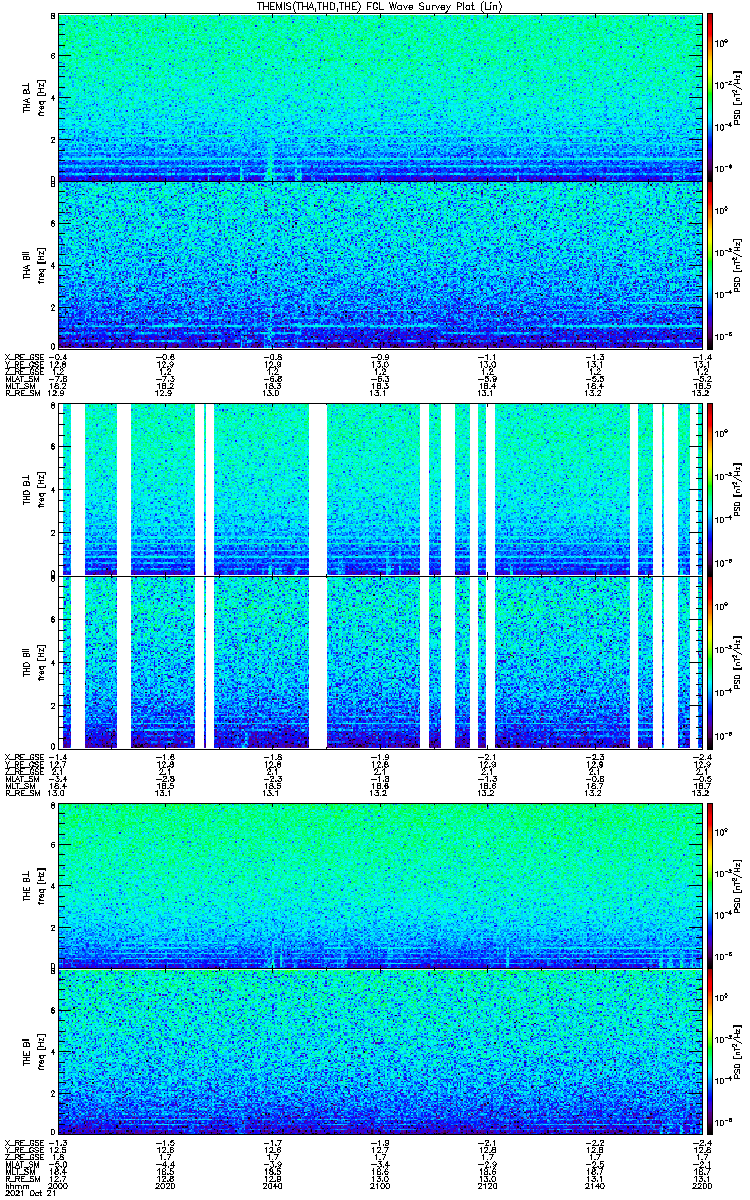The width and height of the screenshot is (750, 1200).
Task: Click the PSD unit label of THA B-parallel
Action: (x=738, y=265)
